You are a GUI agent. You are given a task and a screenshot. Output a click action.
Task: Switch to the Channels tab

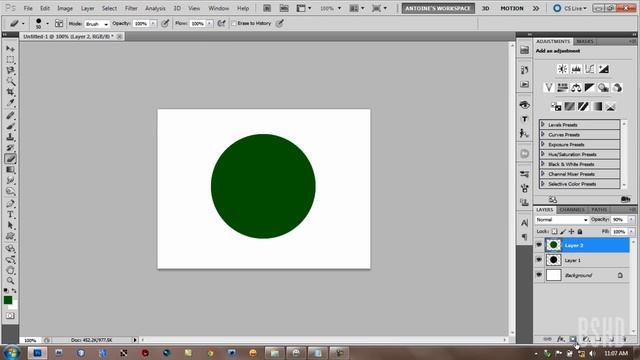tap(572, 209)
